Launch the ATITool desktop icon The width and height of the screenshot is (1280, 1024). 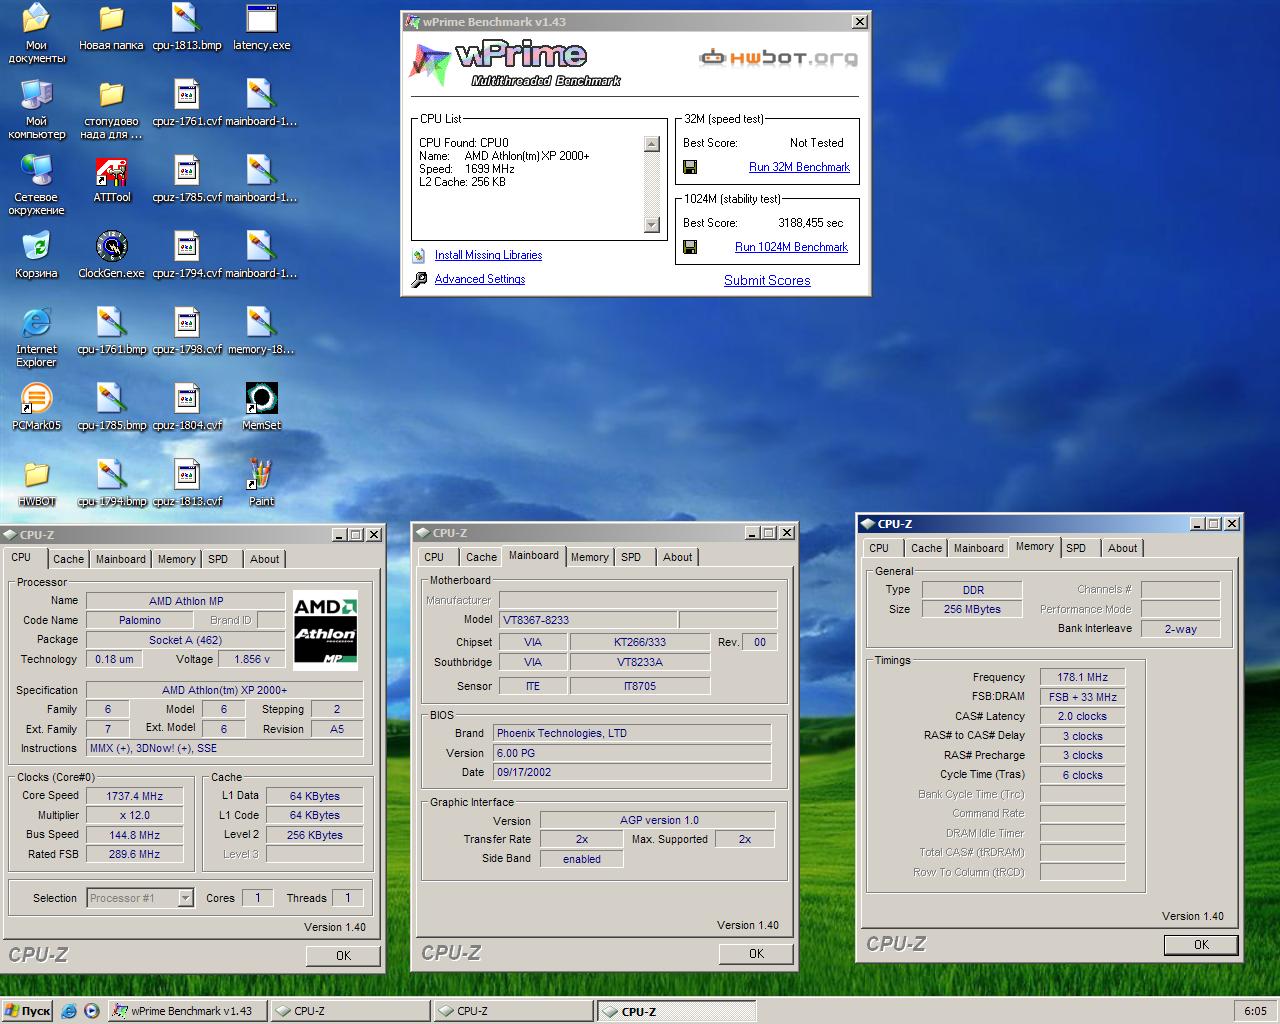pos(111,172)
